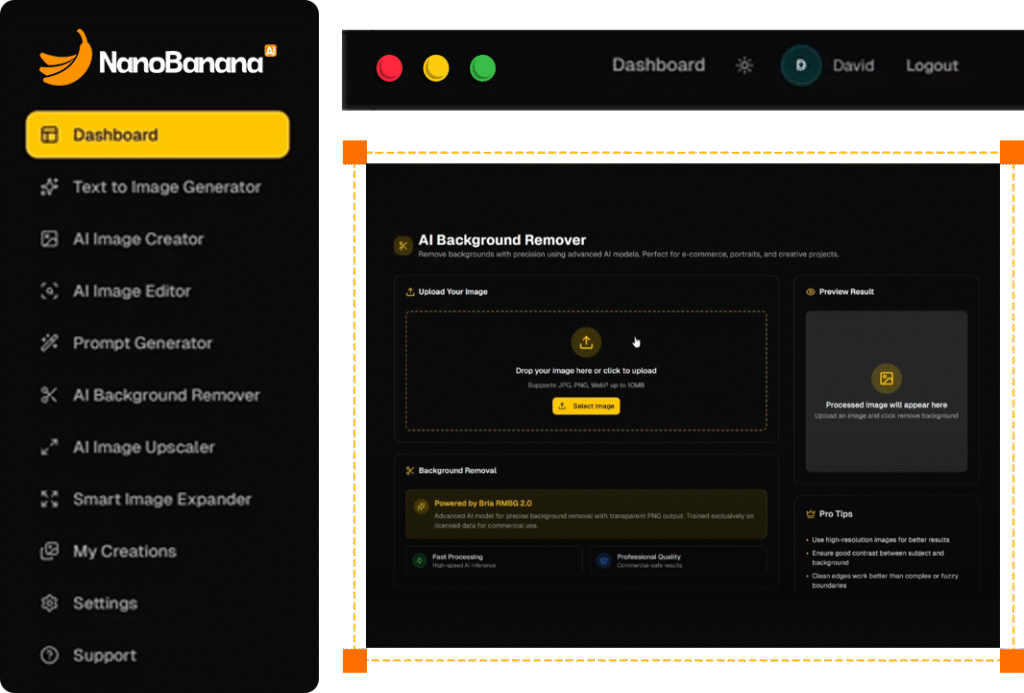Click the Prompt Generator magic wand icon
The image size is (1024, 693).
pyautogui.click(x=49, y=343)
